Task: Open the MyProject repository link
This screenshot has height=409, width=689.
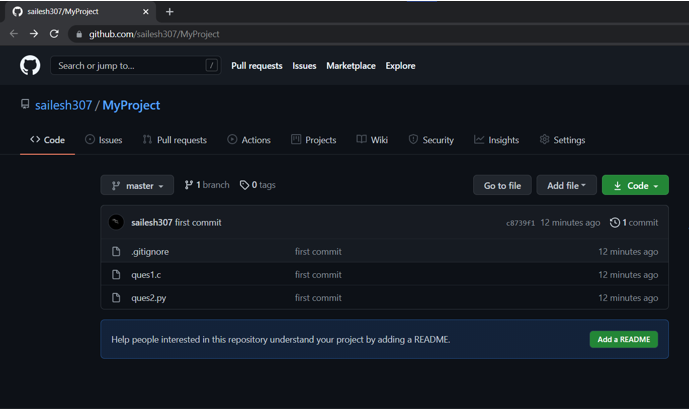Action: [x=131, y=105]
